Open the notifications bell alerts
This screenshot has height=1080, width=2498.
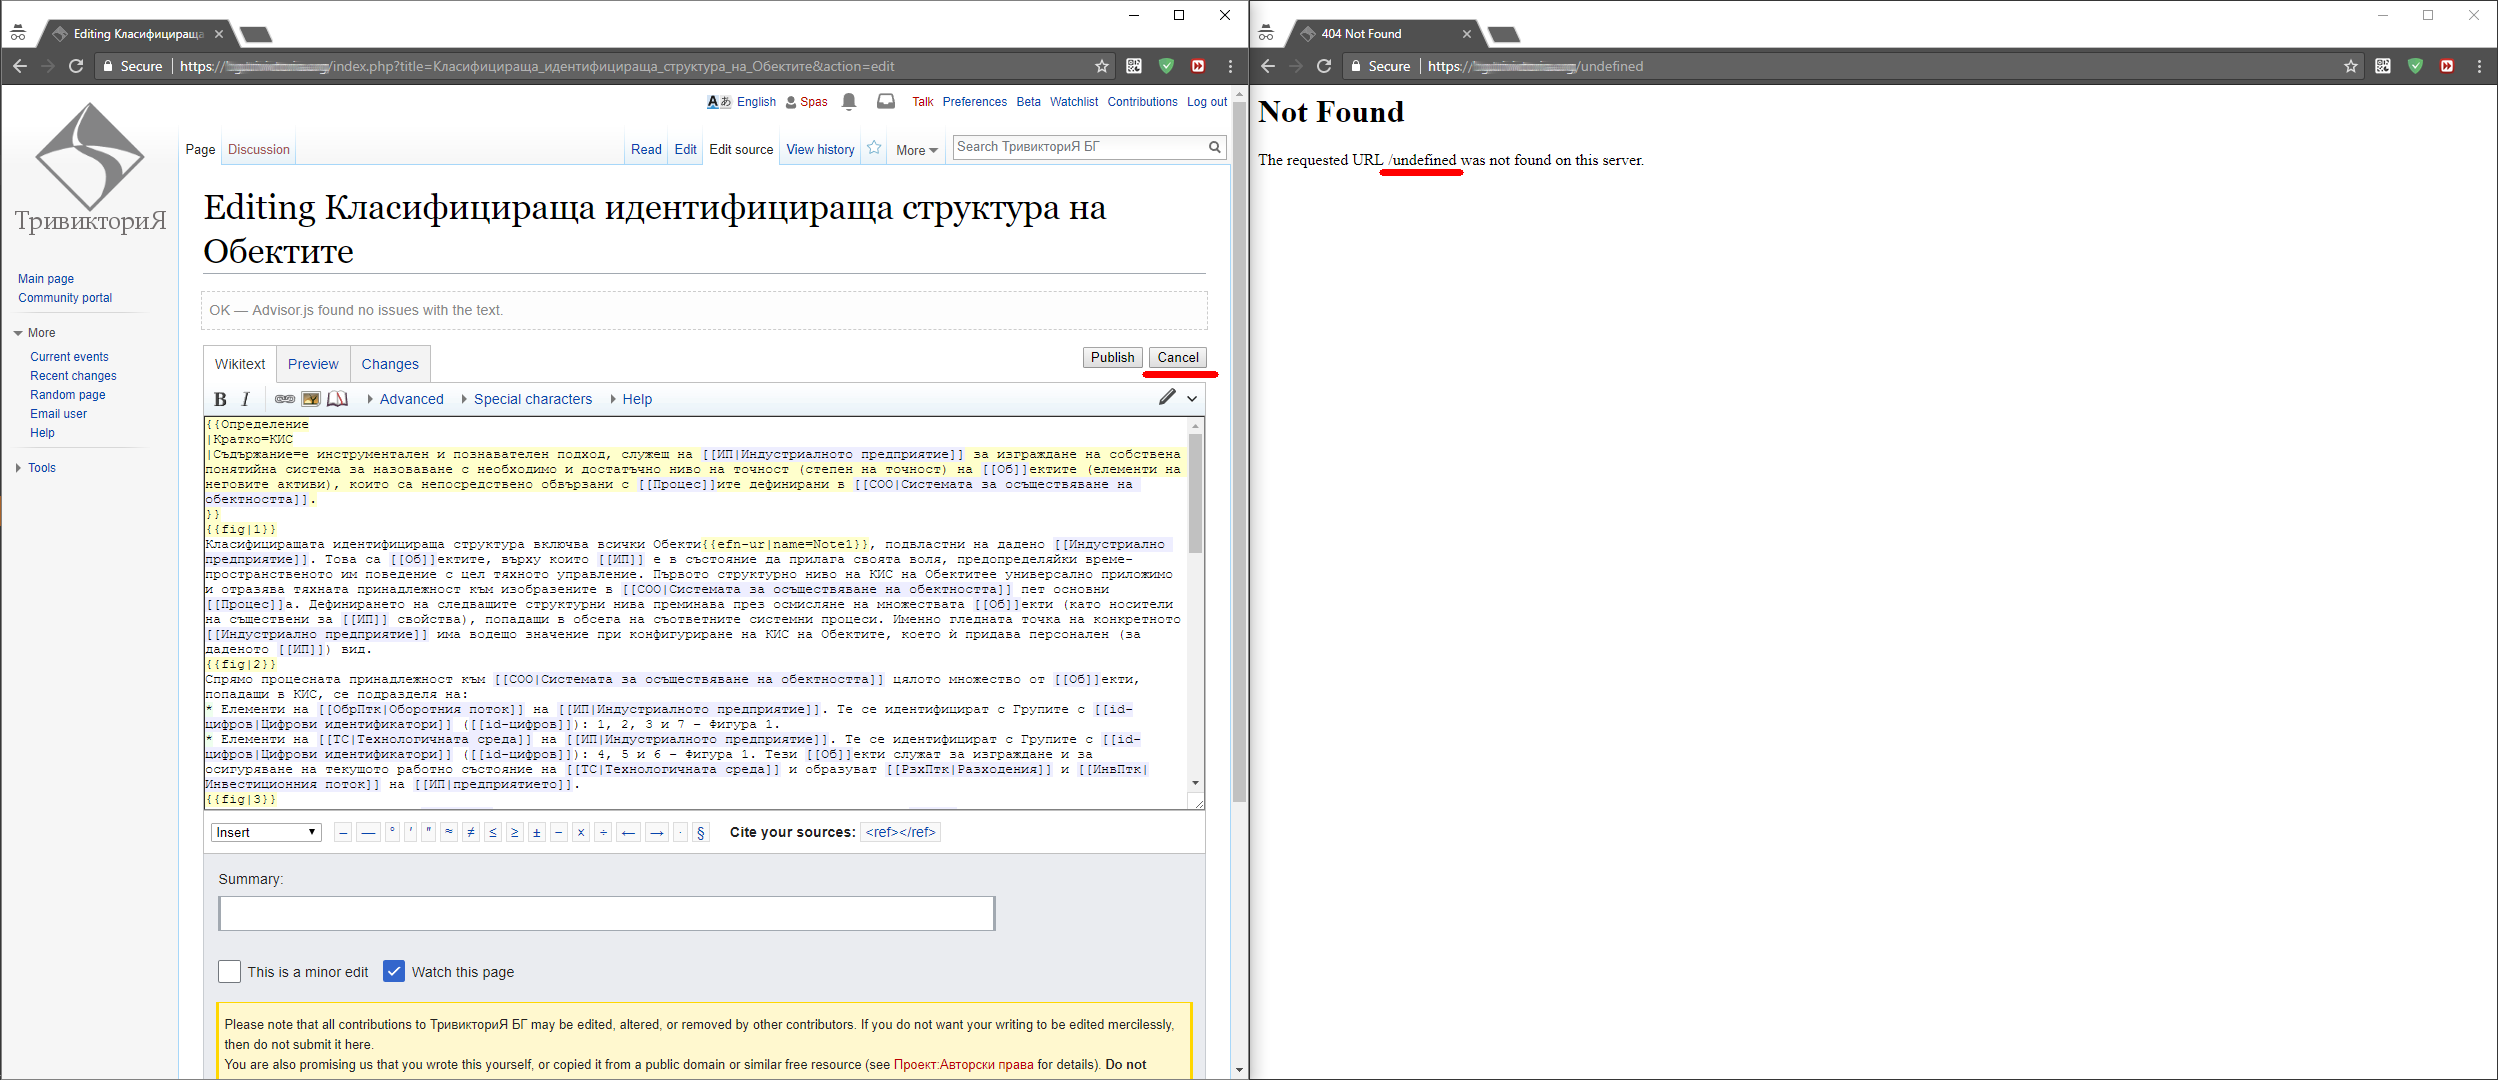tap(849, 101)
